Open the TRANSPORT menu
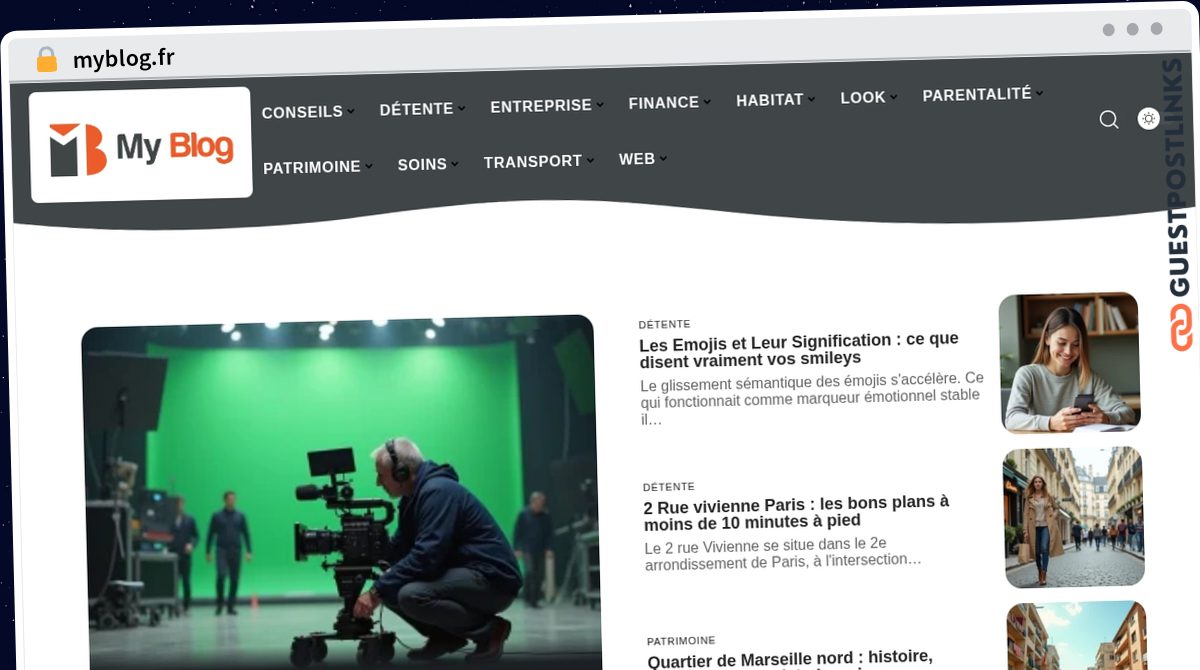Viewport: 1200px width, 670px height. point(533,161)
